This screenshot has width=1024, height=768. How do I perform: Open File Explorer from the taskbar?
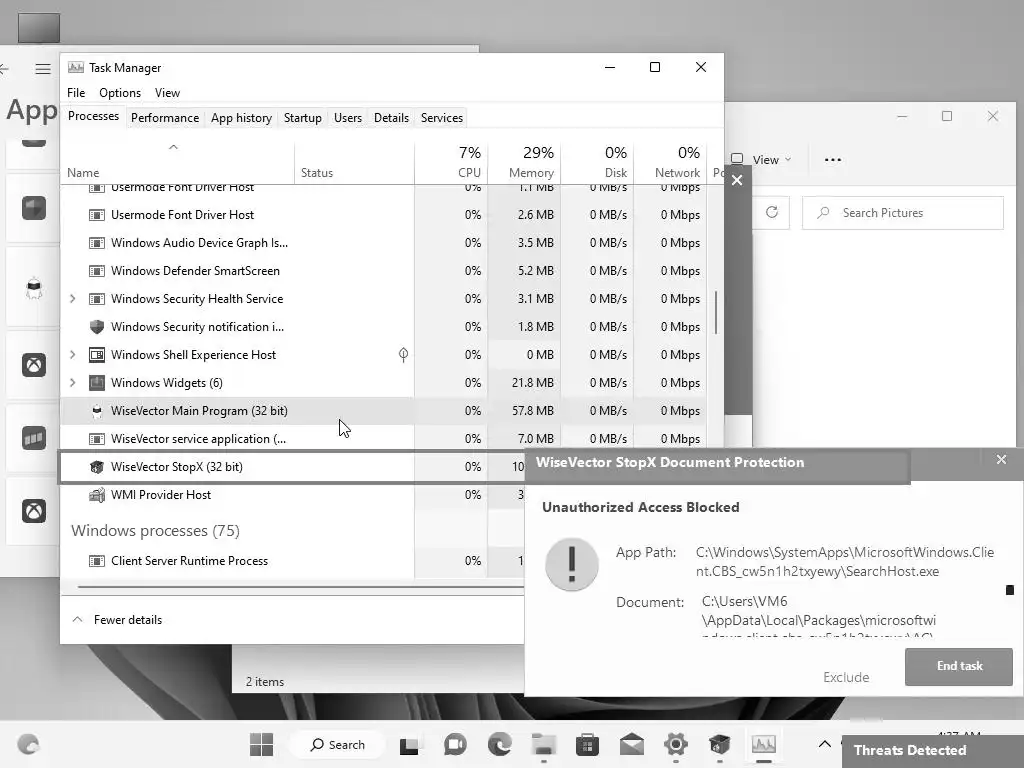pyautogui.click(x=543, y=744)
